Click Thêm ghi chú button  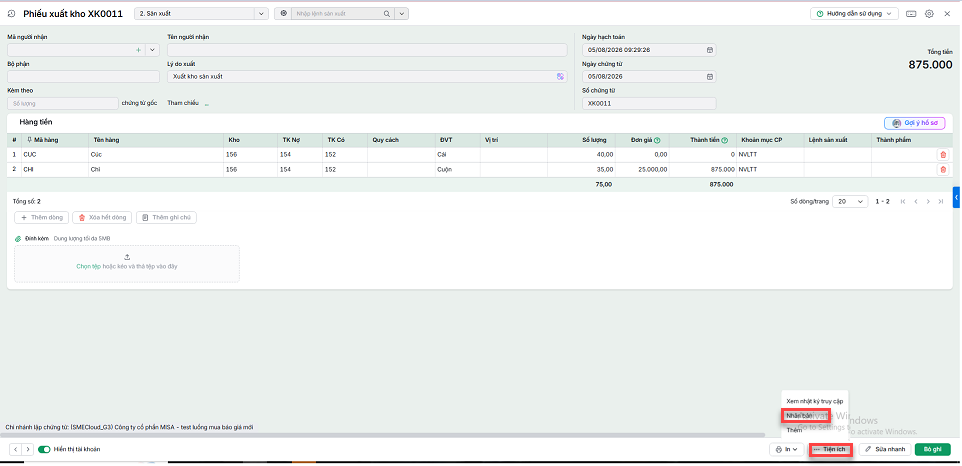click(166, 218)
